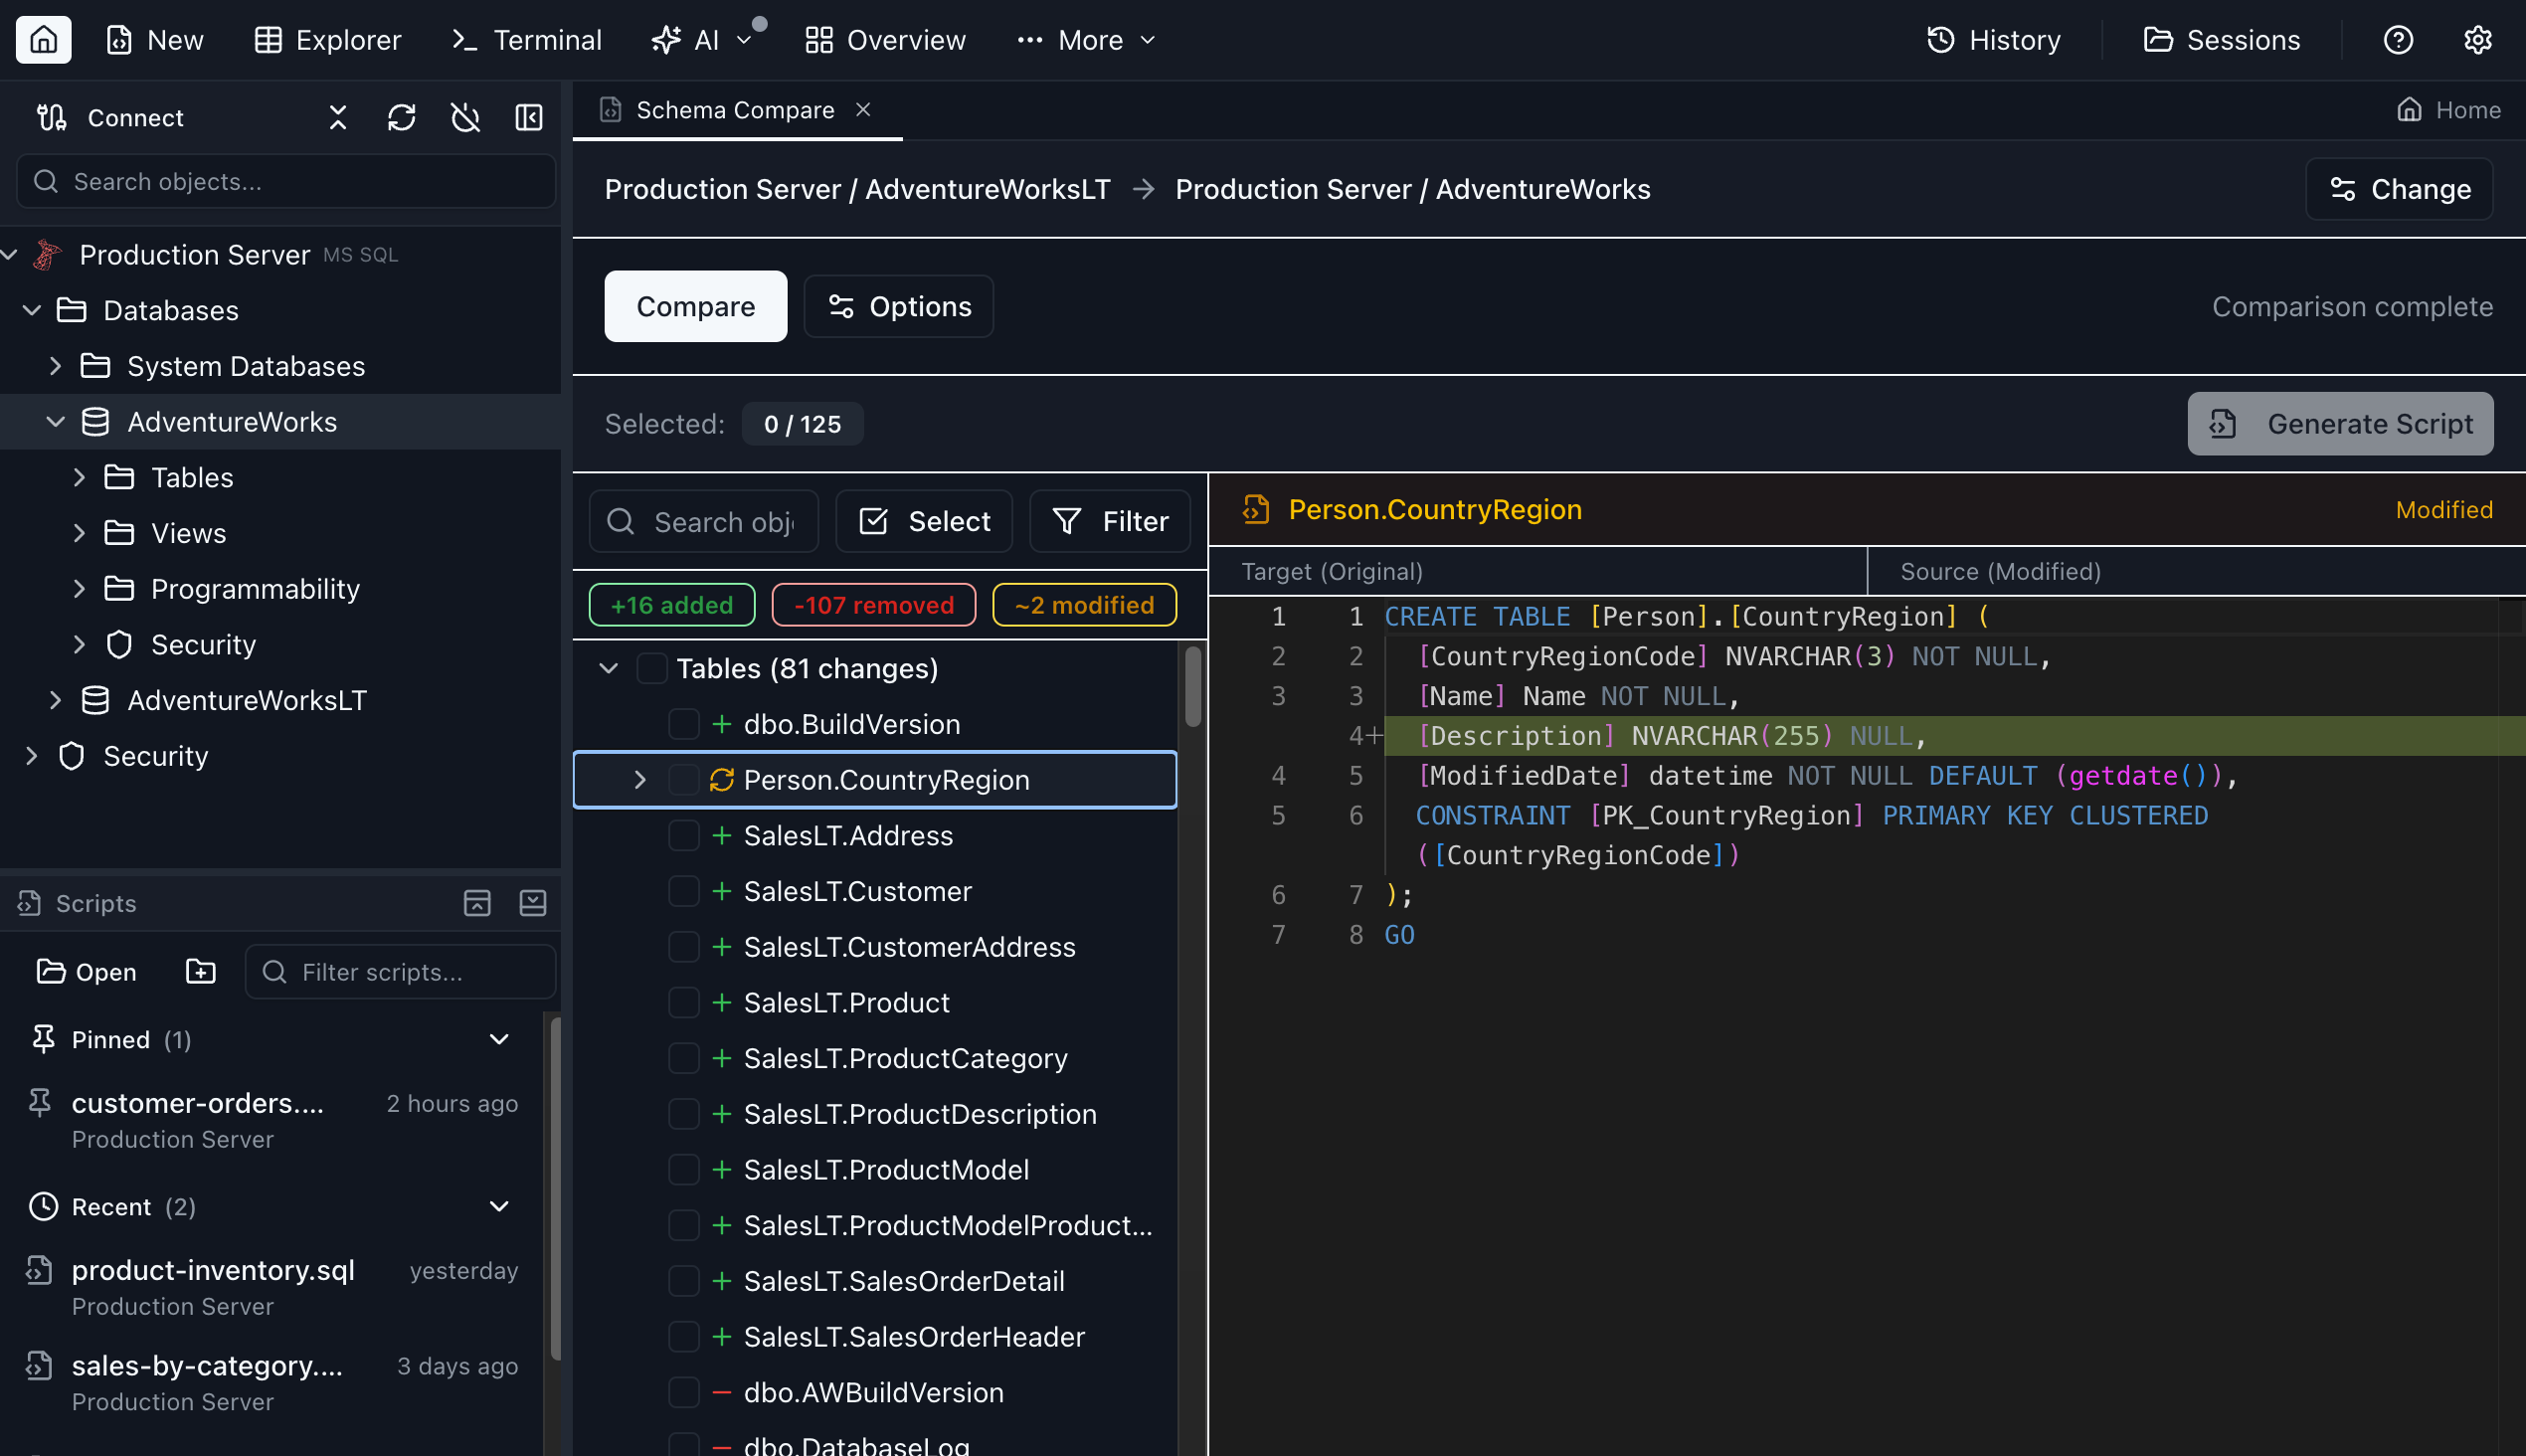The width and height of the screenshot is (2526, 1456).
Task: Disconnect the active server connection
Action: (465, 117)
